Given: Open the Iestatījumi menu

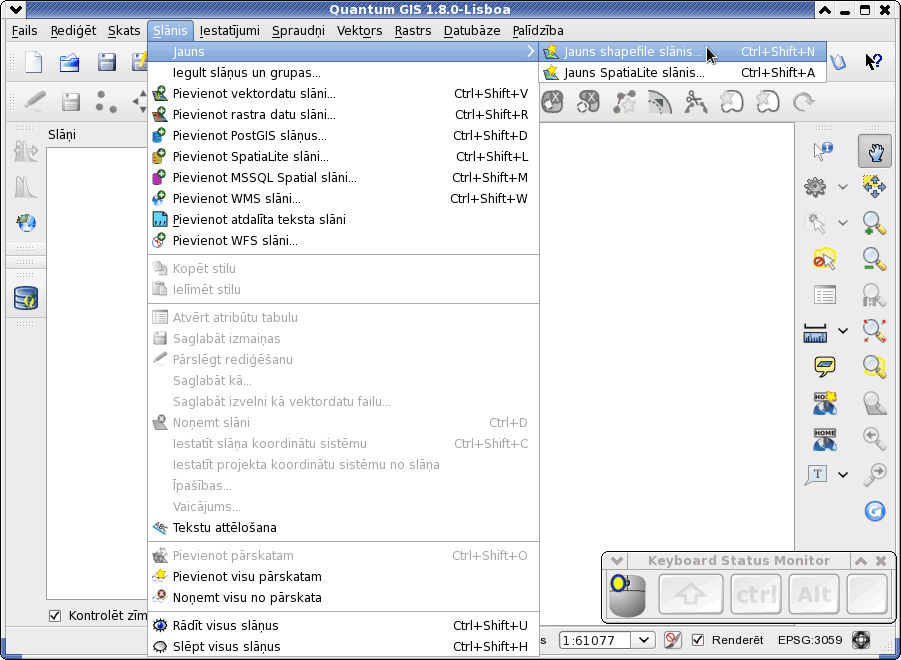Looking at the screenshot, I should click(229, 30).
